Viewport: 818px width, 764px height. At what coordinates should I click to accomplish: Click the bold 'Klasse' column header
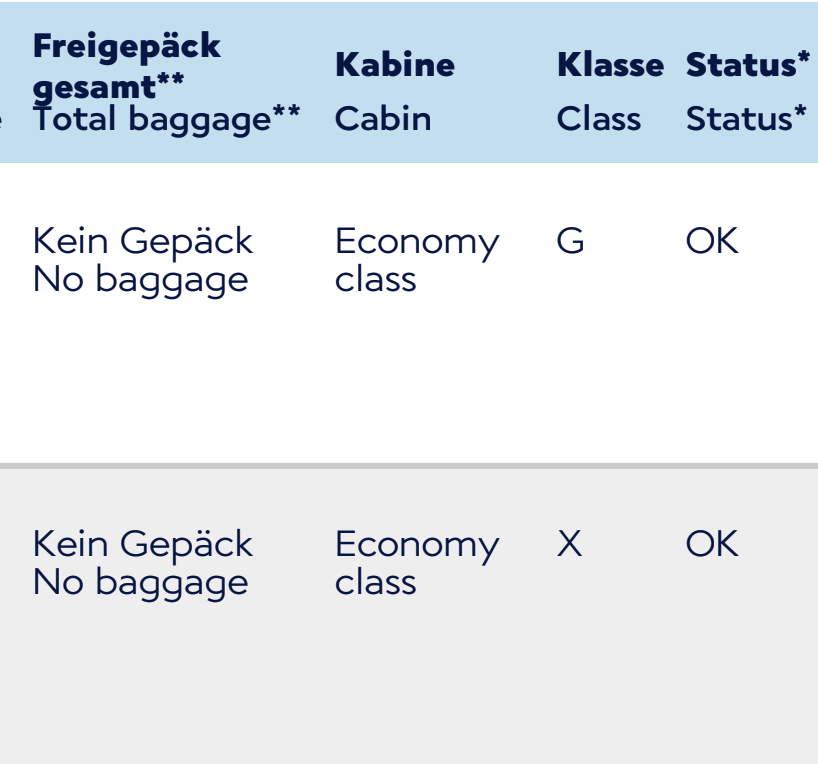[x=609, y=65]
